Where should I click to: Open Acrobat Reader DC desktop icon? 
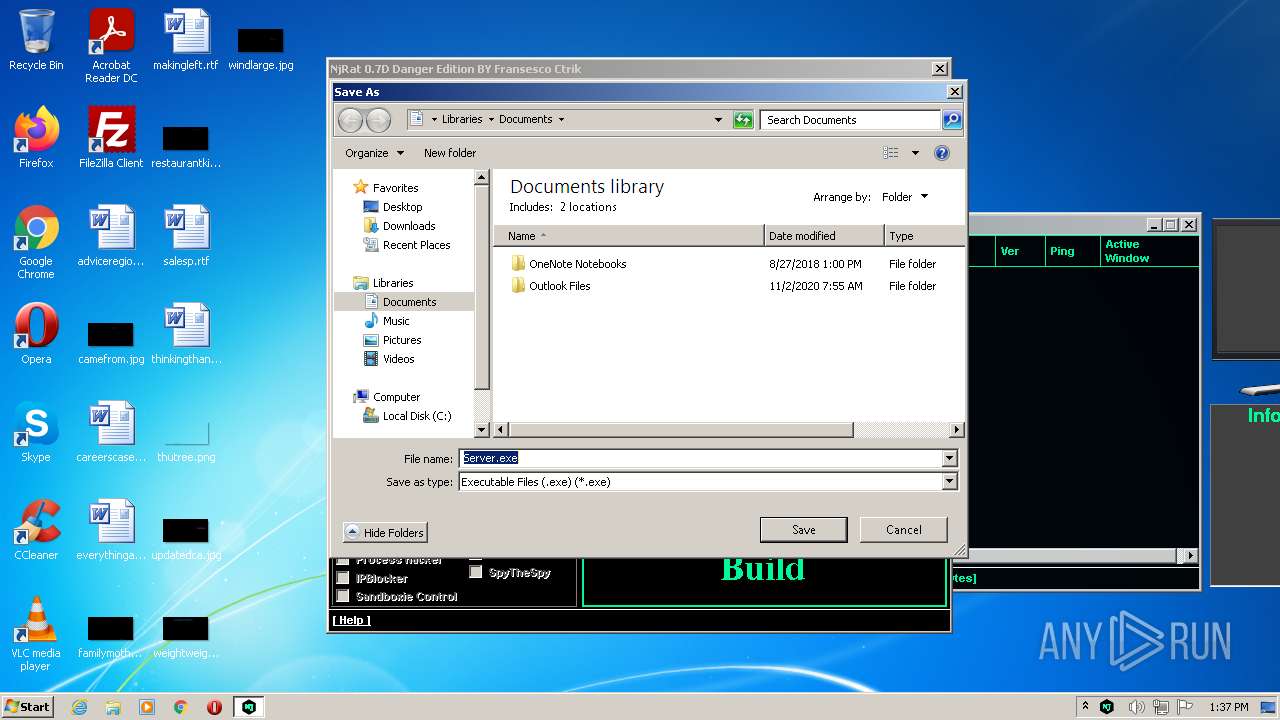(111, 46)
